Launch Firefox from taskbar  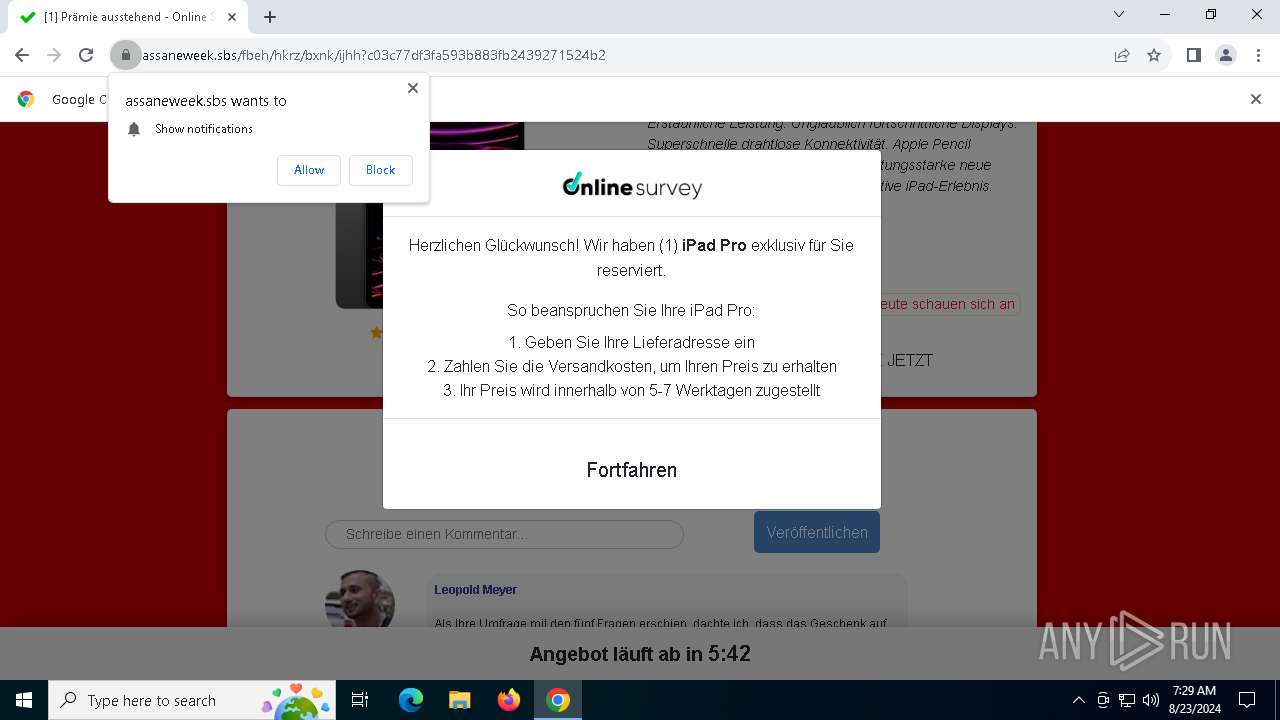(x=509, y=700)
